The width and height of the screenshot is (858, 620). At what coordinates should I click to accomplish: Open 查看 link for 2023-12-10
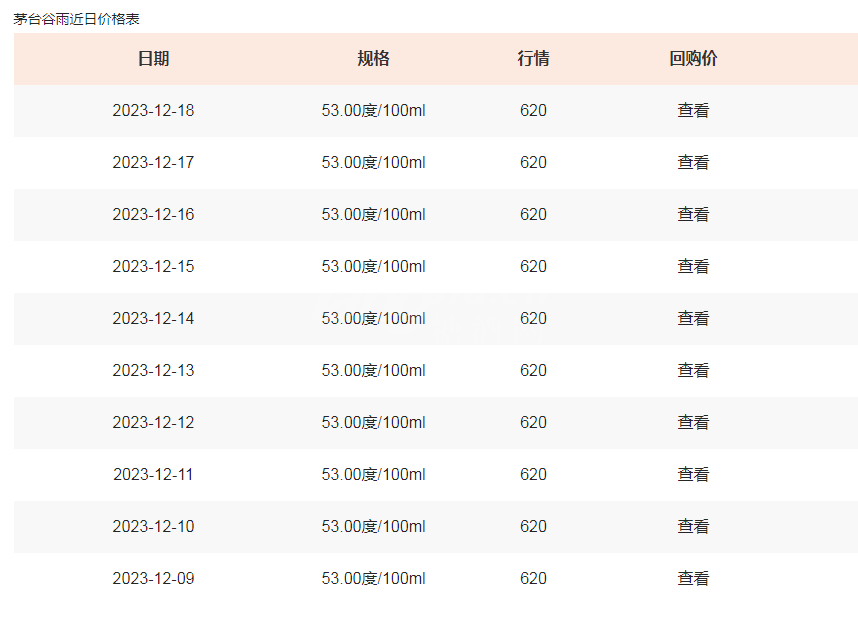point(693,526)
